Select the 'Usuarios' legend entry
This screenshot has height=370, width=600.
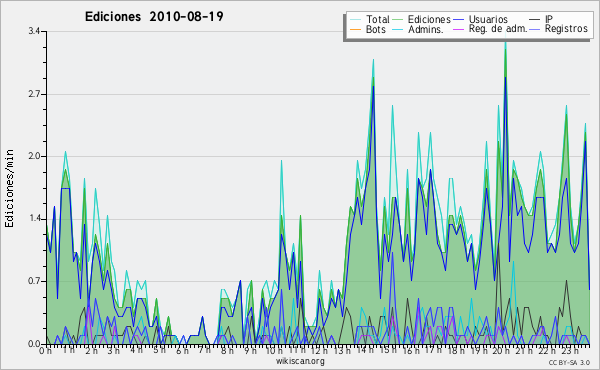[488, 19]
